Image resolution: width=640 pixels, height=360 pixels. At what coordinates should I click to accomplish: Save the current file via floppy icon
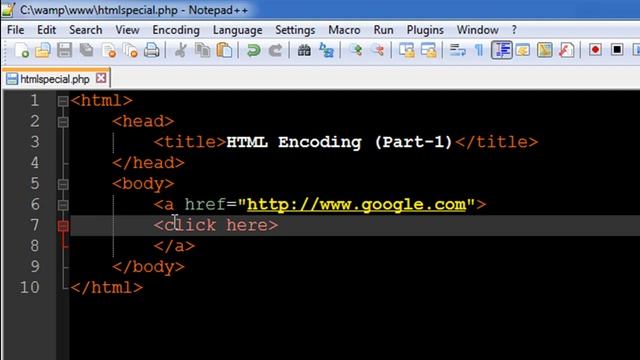pos(64,50)
